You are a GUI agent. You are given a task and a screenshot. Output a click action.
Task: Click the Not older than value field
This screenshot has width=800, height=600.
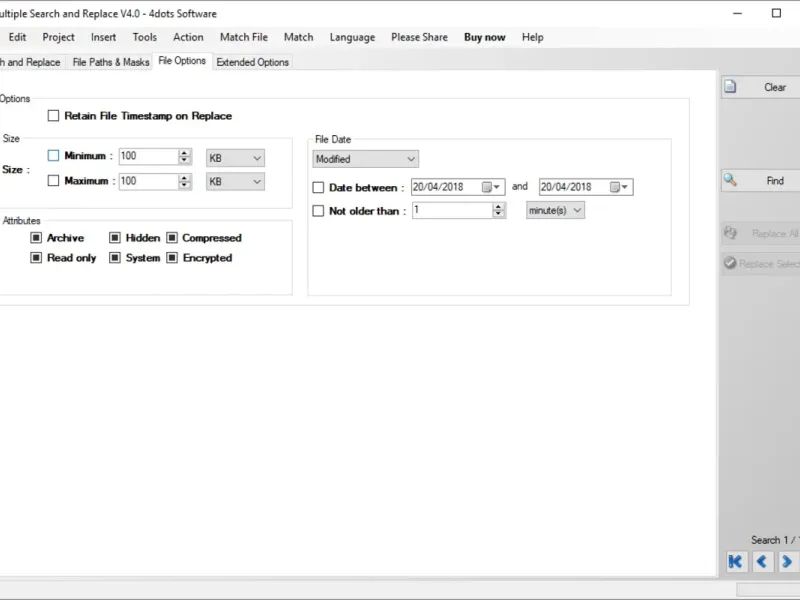(x=453, y=210)
